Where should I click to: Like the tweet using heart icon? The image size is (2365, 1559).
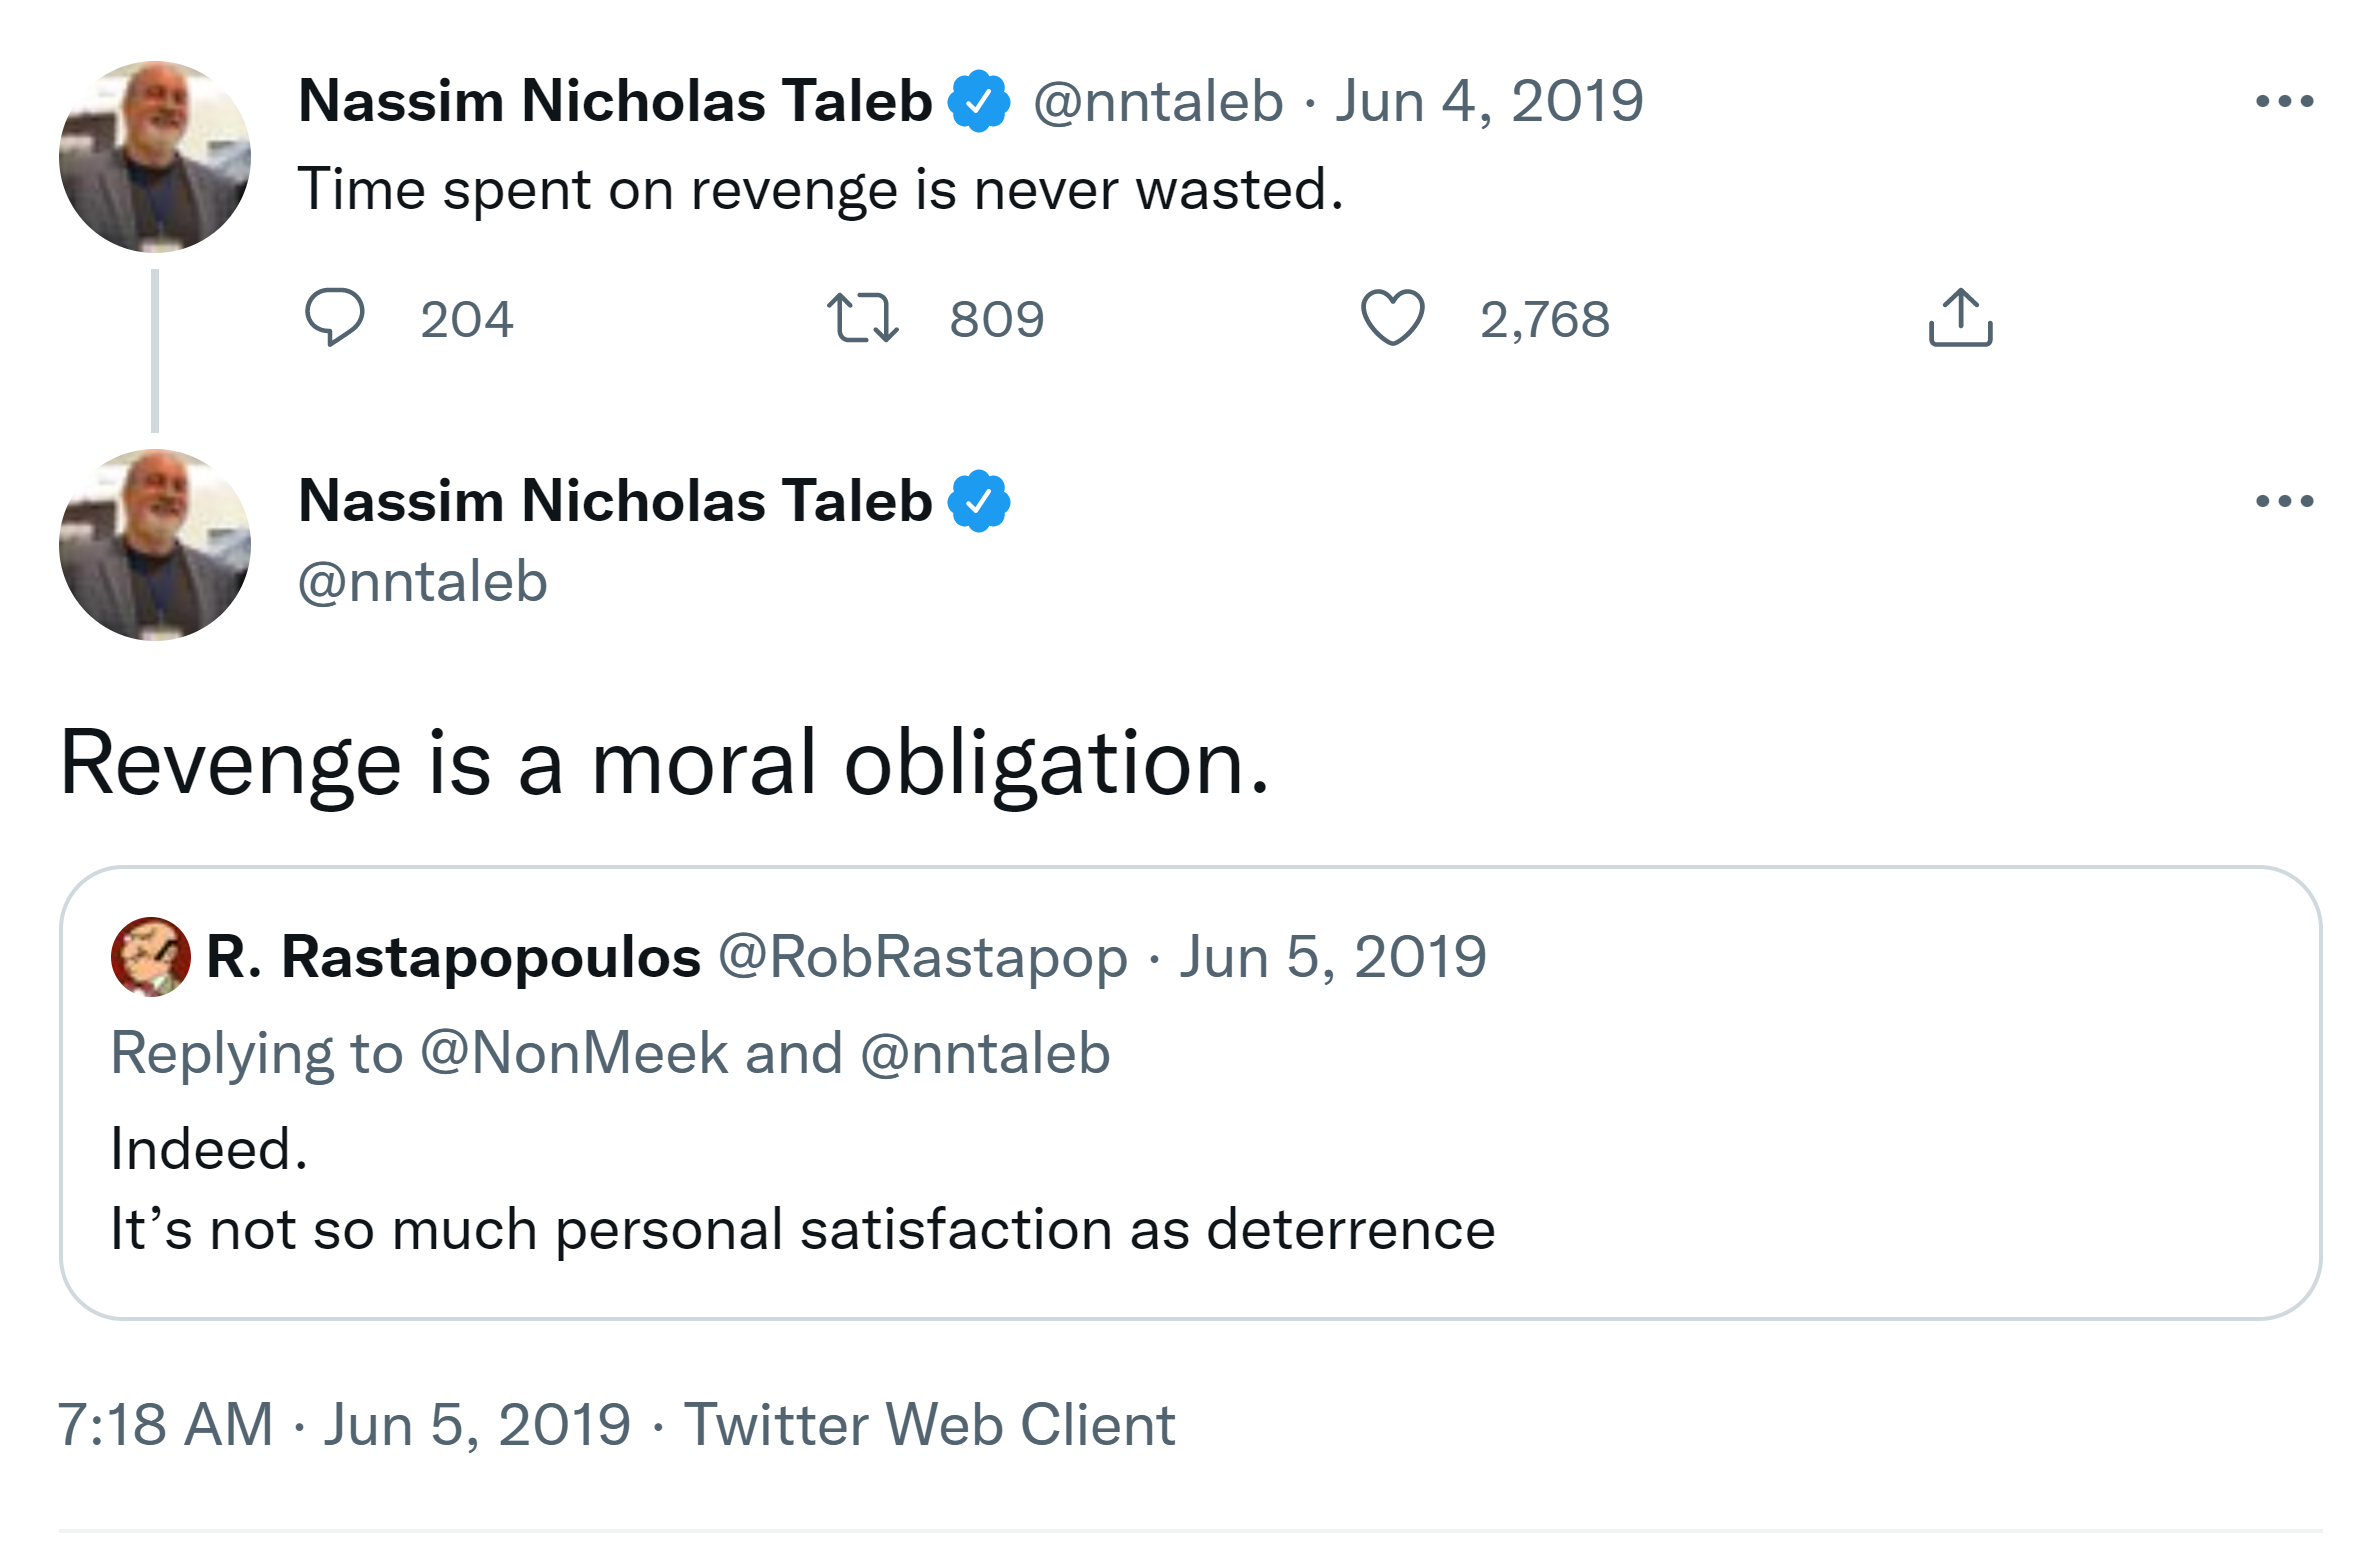1392,318
